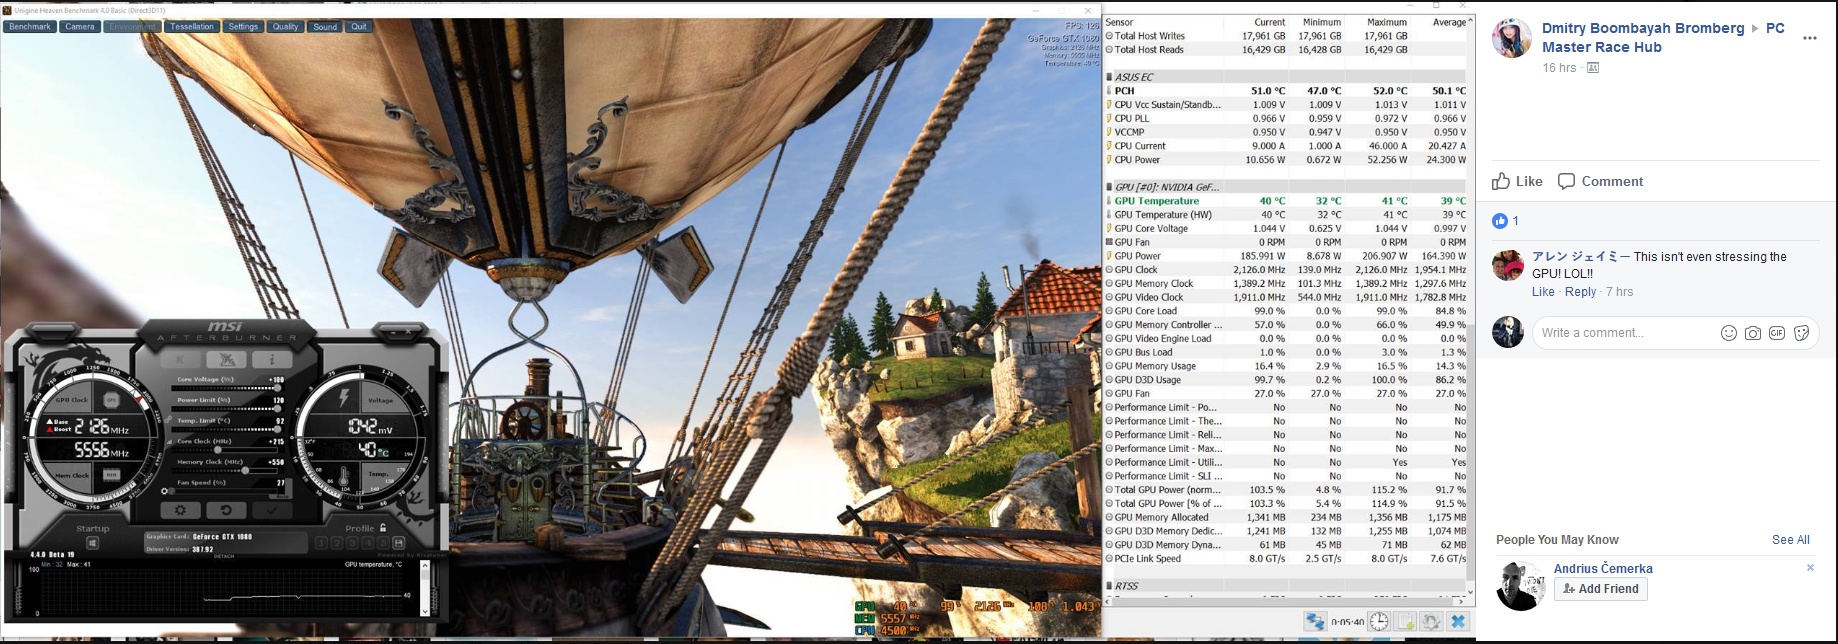This screenshot has height=644, width=1838.
Task: Select Afterburner profile slot 3
Action: coord(352,543)
